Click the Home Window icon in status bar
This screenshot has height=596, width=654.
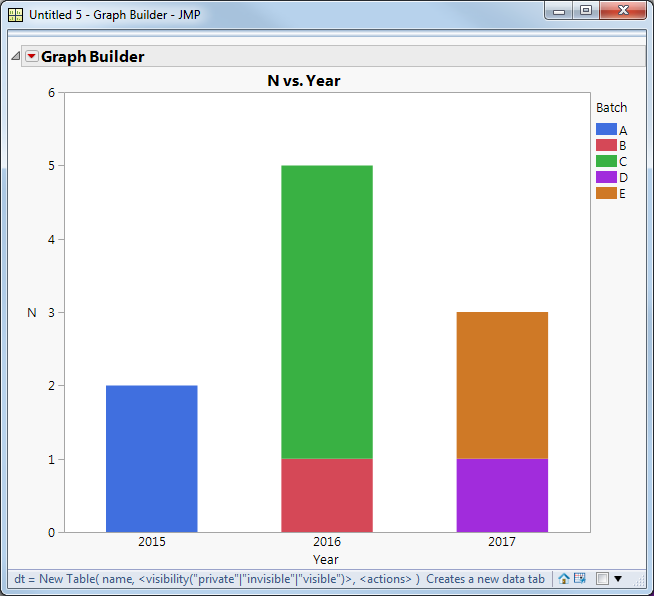point(564,579)
